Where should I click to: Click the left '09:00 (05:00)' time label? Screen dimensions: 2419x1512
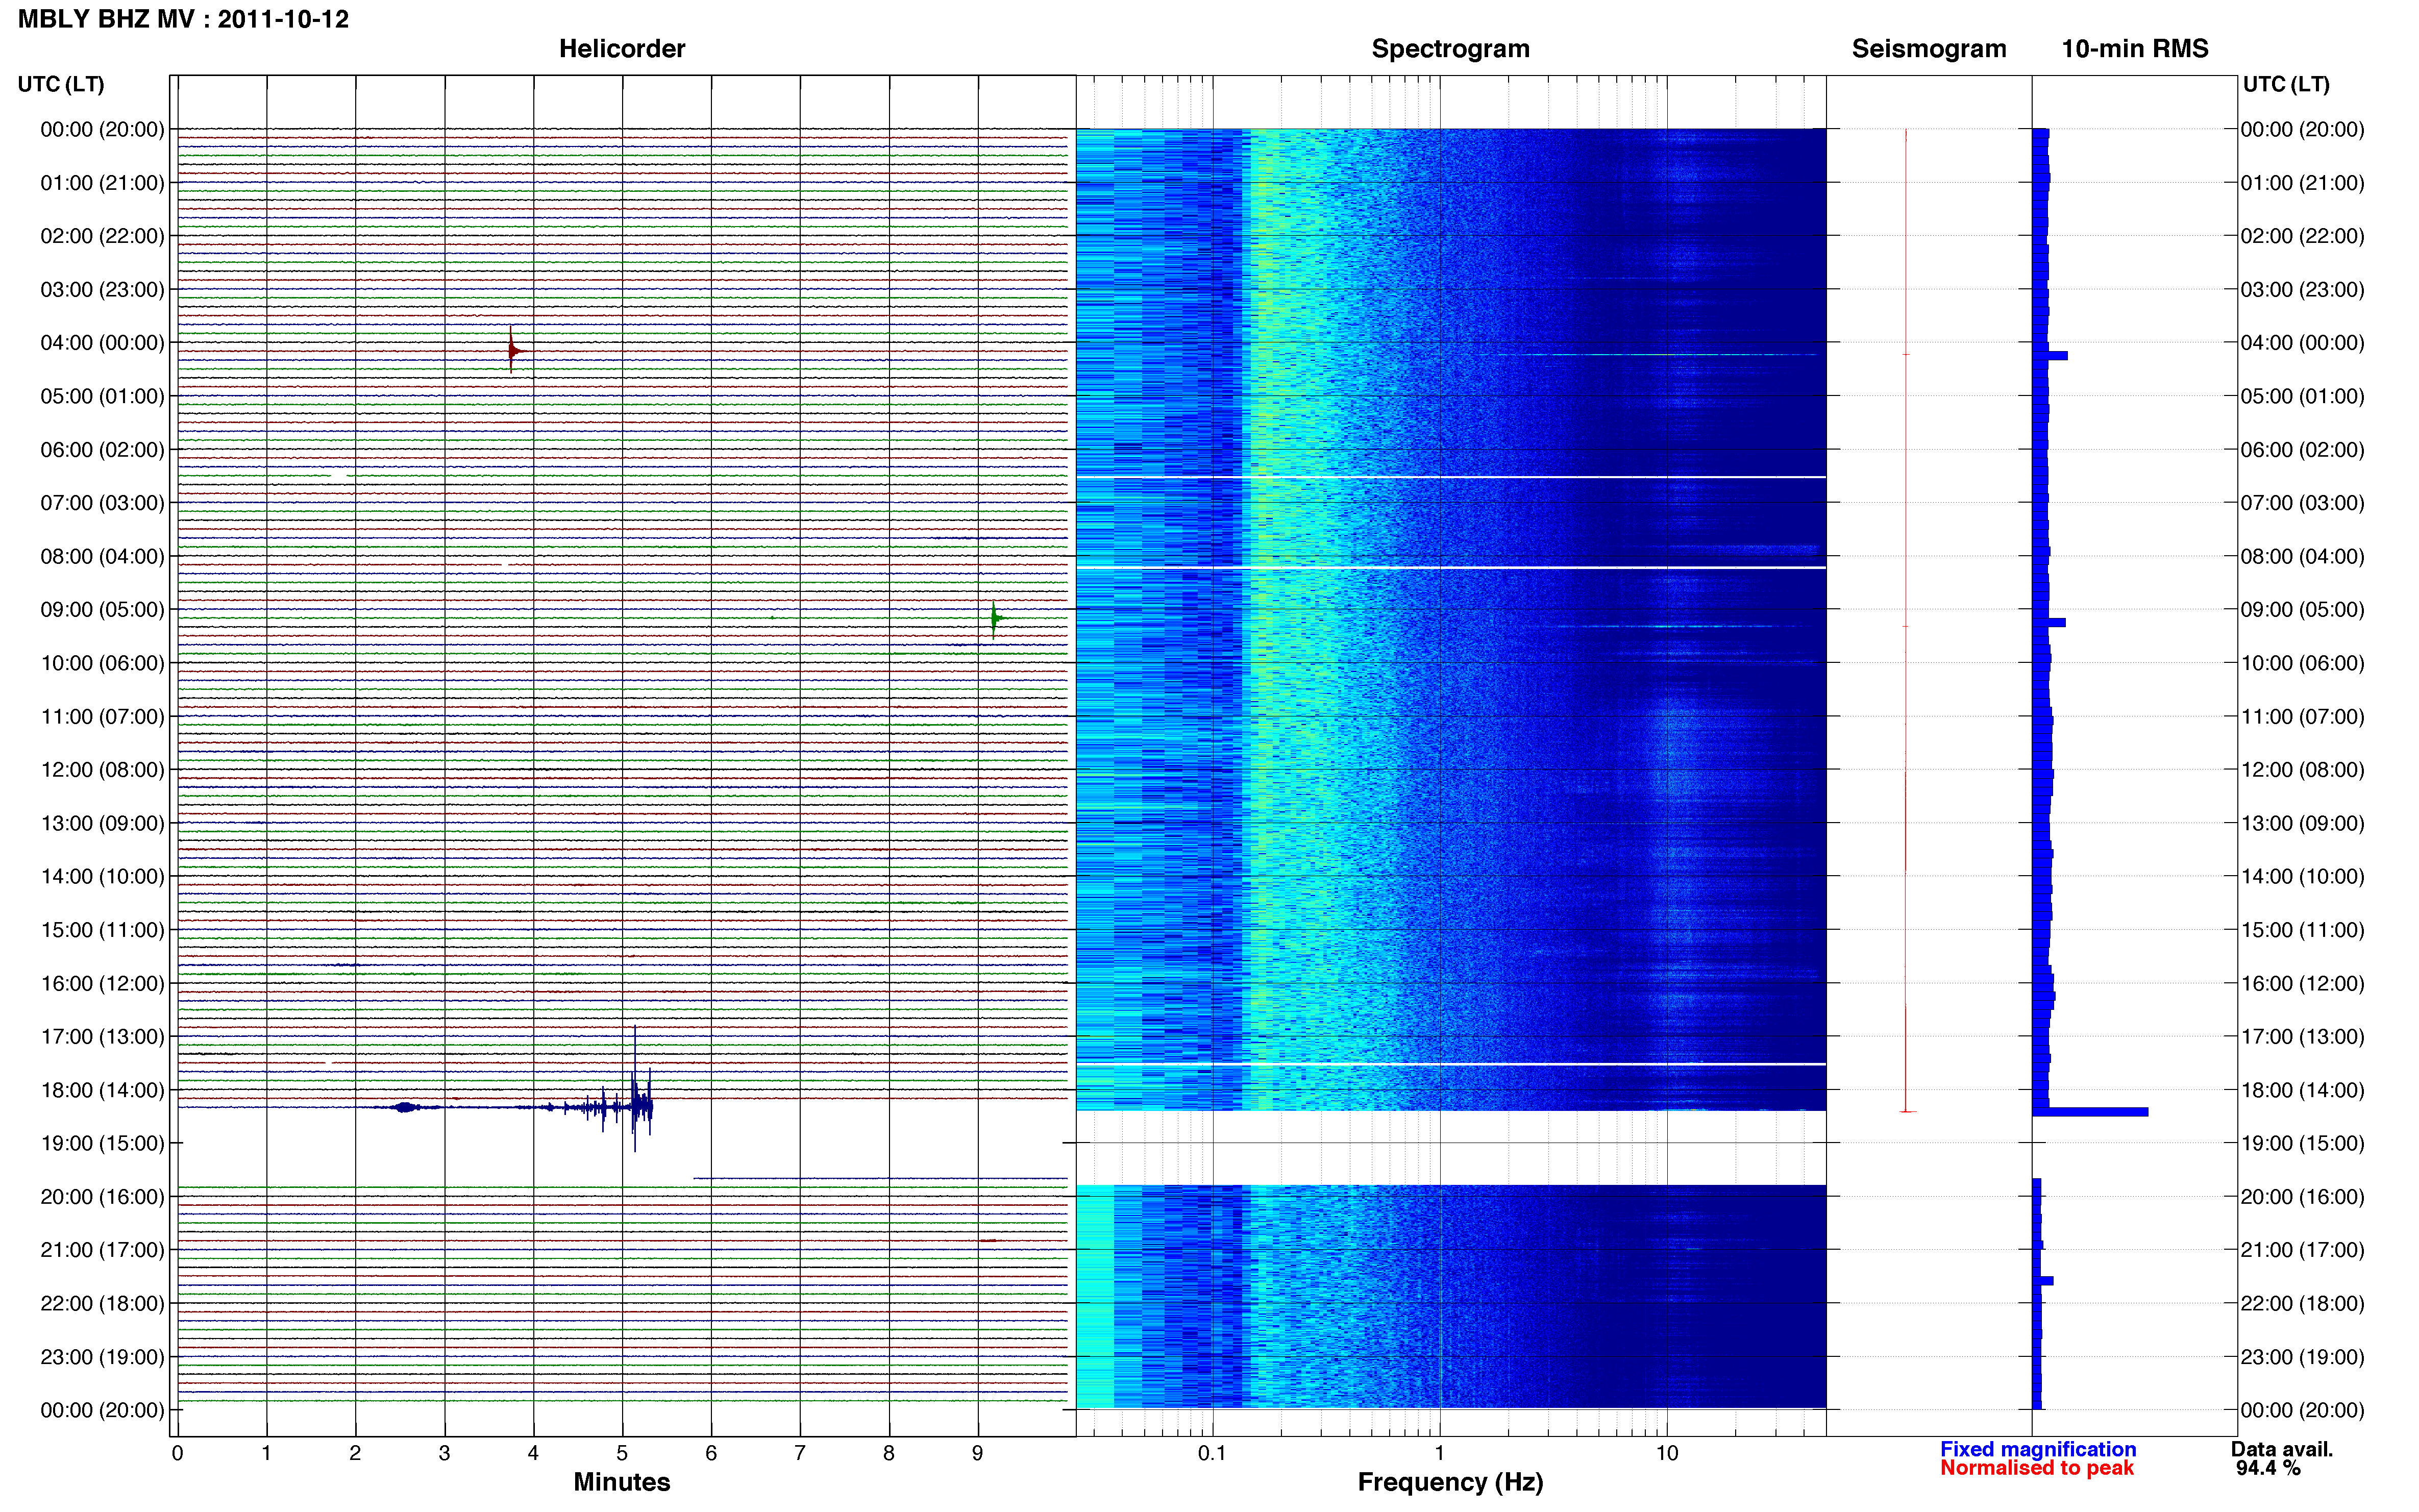[x=102, y=609]
